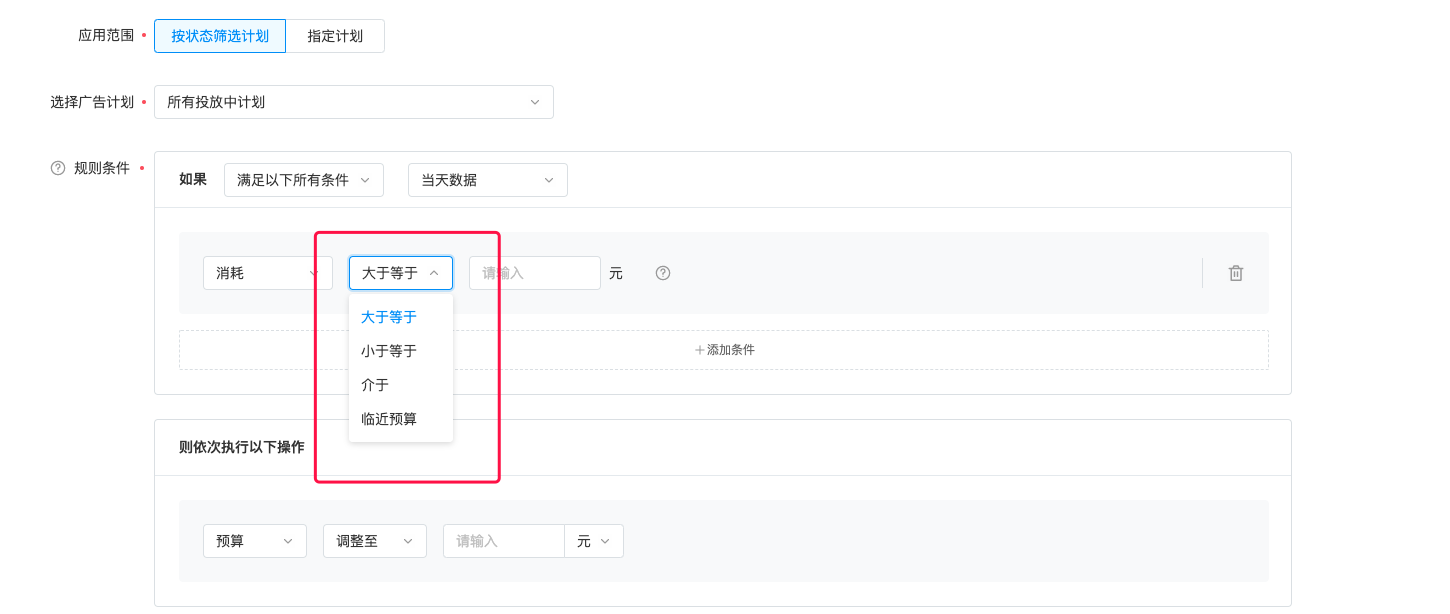Collapse the open 大于等于 operator select box
The height and width of the screenshot is (614, 1450).
[400, 273]
